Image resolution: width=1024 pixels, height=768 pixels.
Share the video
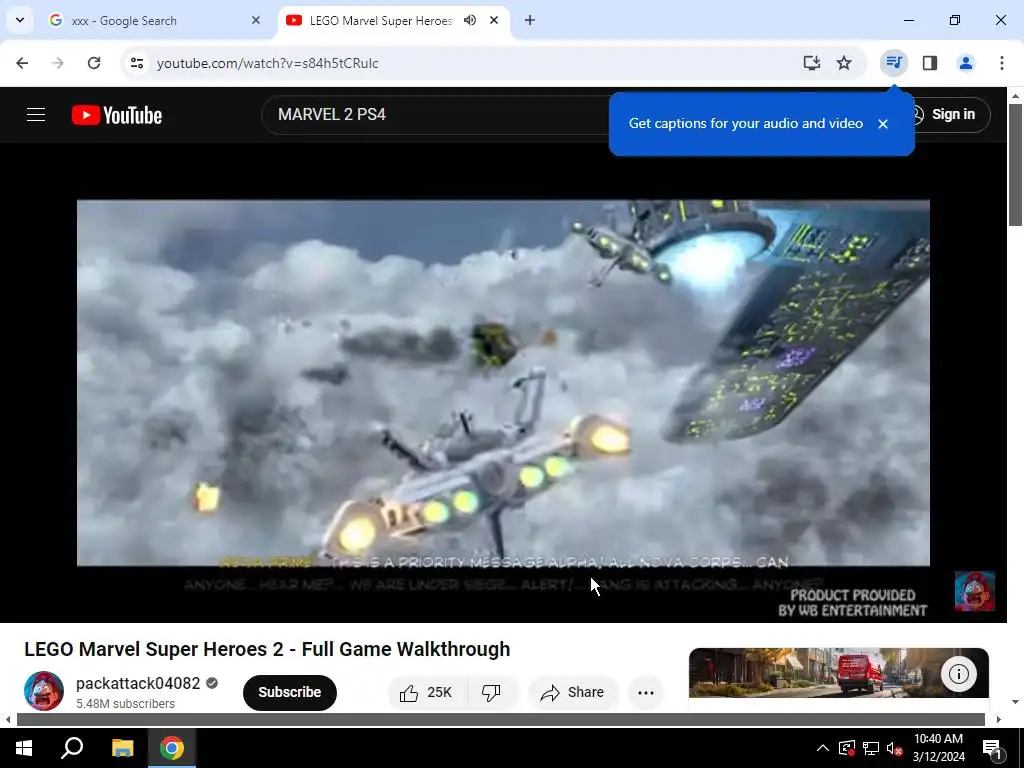[x=573, y=692]
